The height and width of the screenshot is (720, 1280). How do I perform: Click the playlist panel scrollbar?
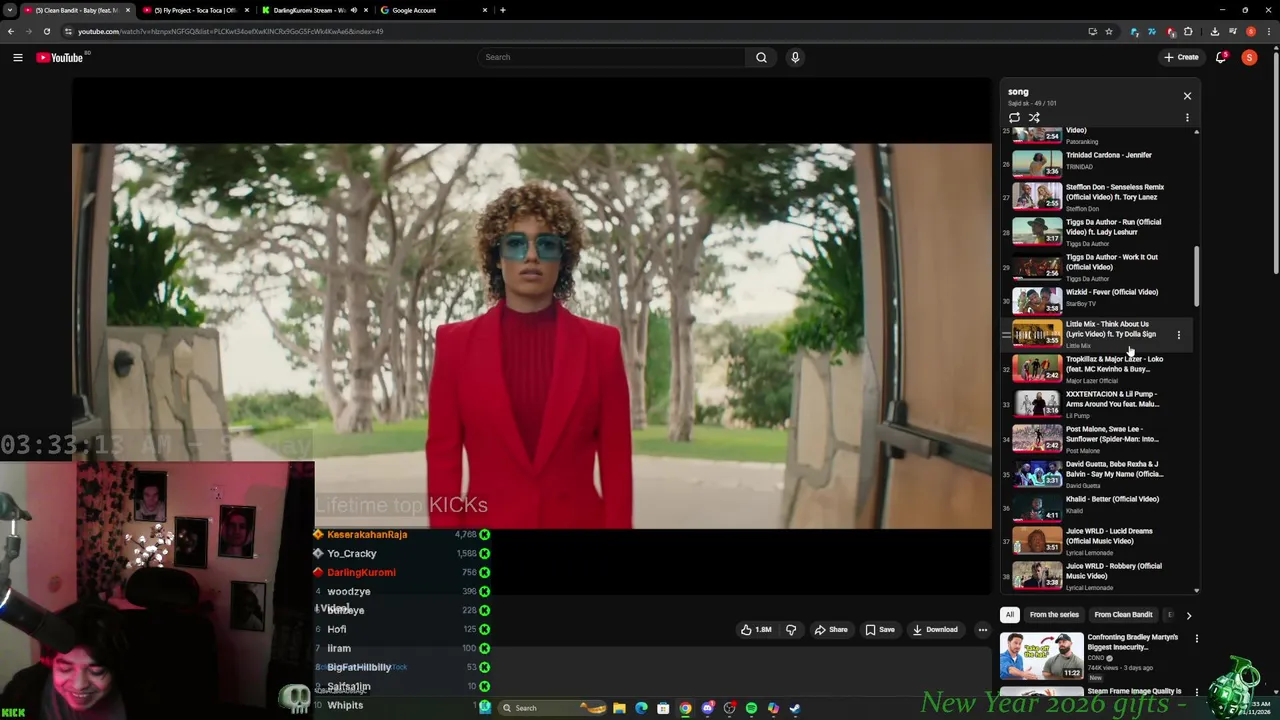pos(1196,278)
